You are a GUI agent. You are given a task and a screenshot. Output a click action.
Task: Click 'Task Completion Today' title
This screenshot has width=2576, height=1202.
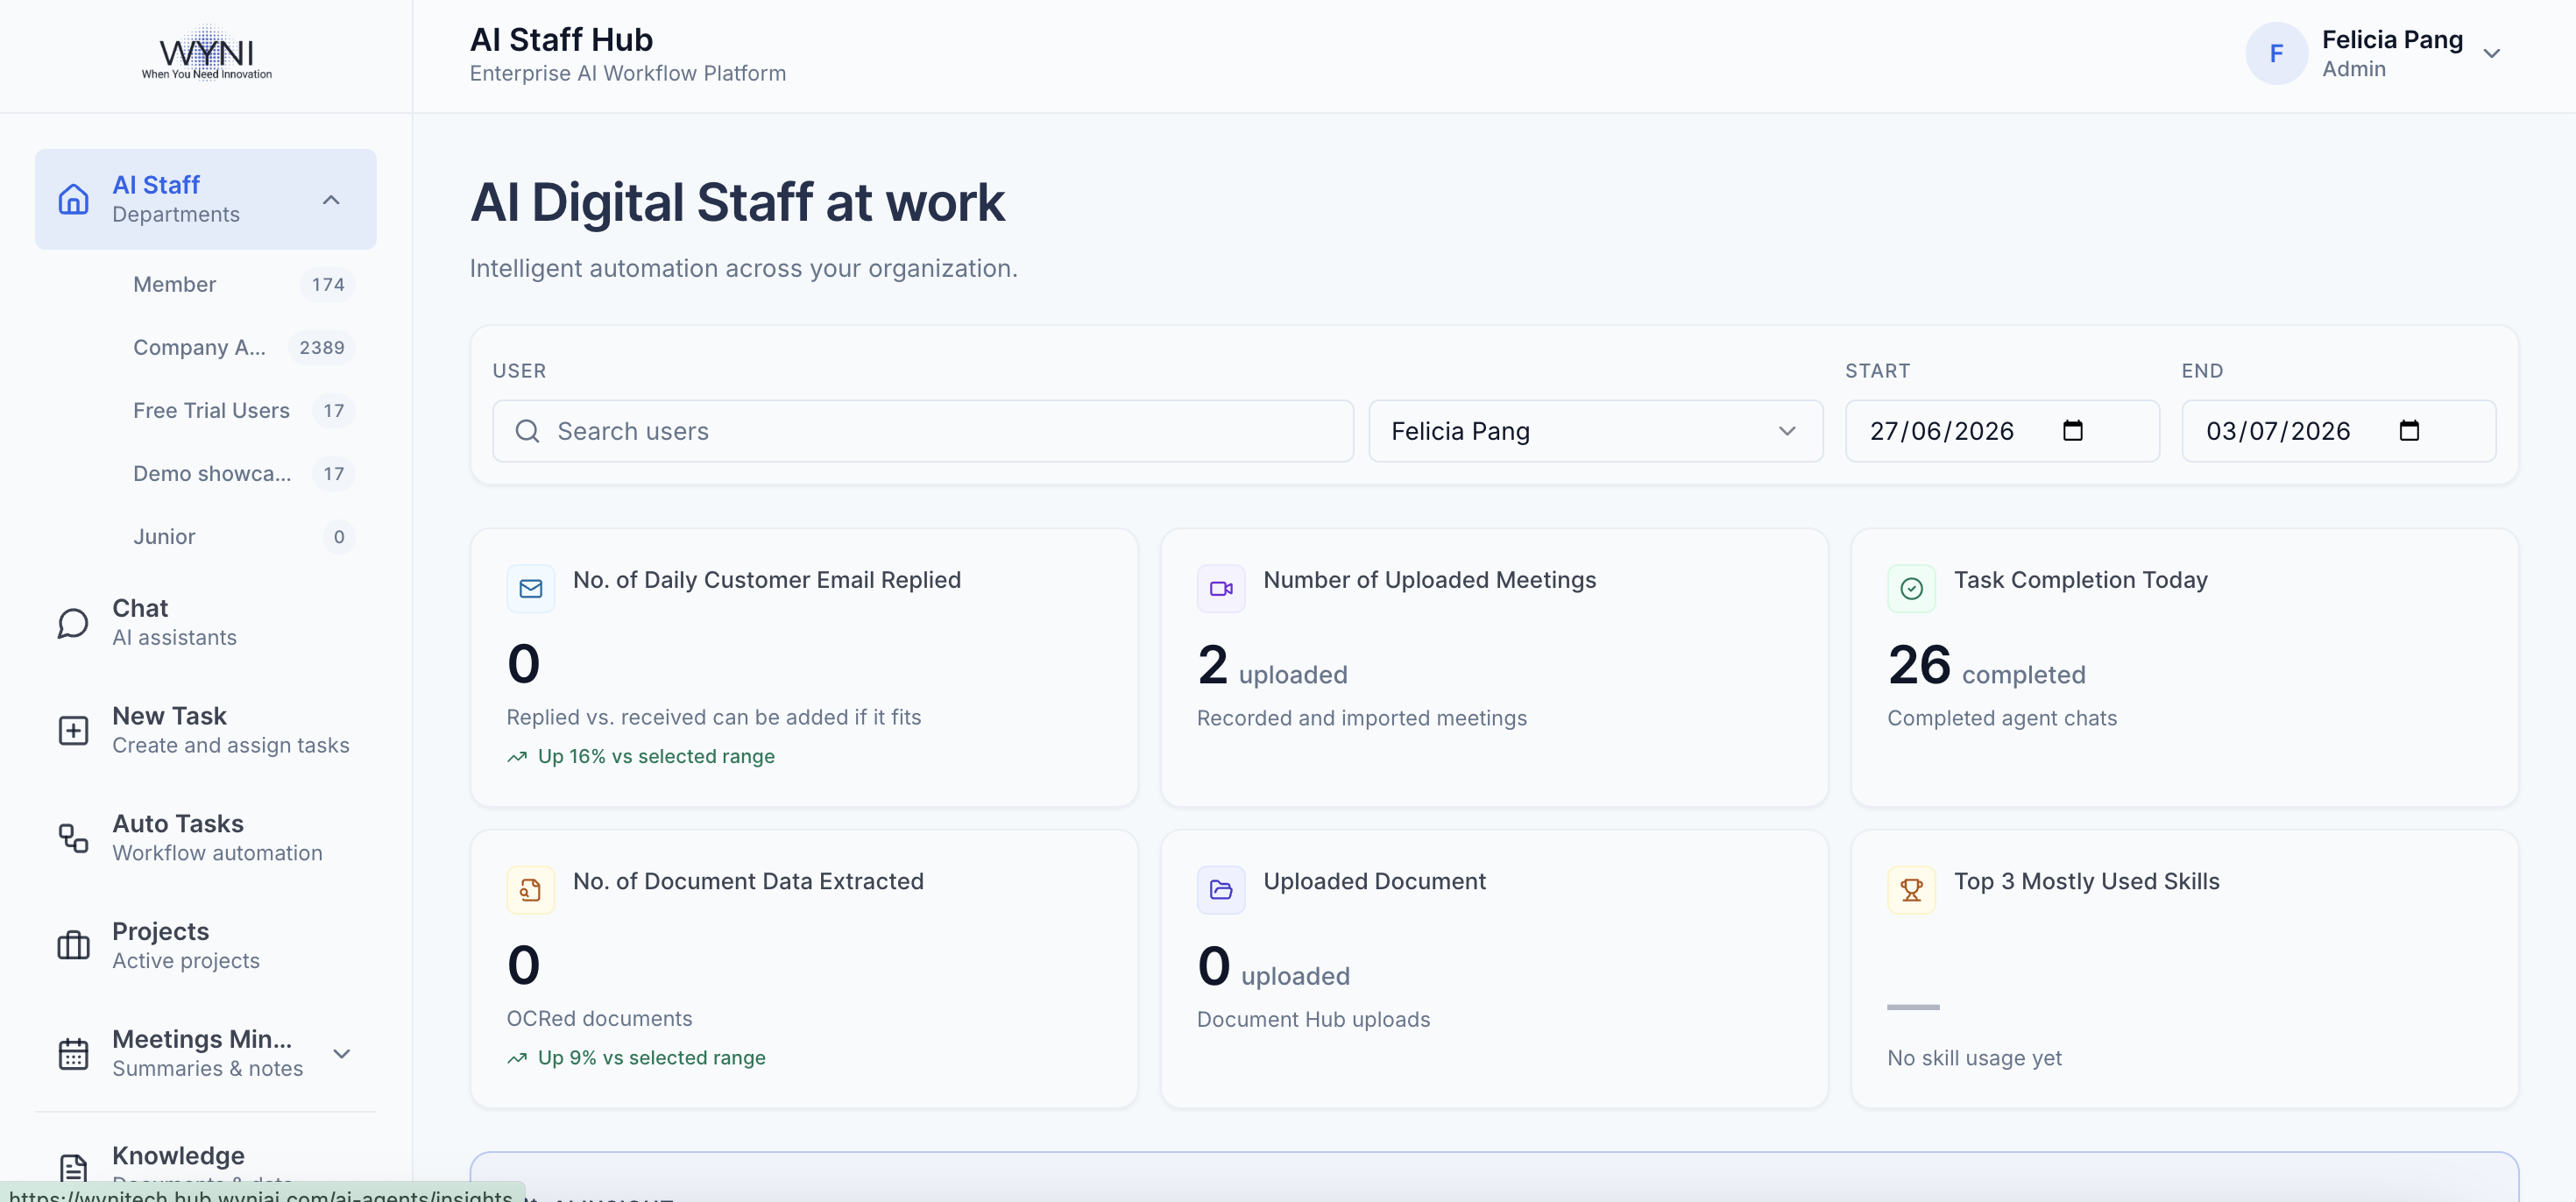pyautogui.click(x=2081, y=580)
